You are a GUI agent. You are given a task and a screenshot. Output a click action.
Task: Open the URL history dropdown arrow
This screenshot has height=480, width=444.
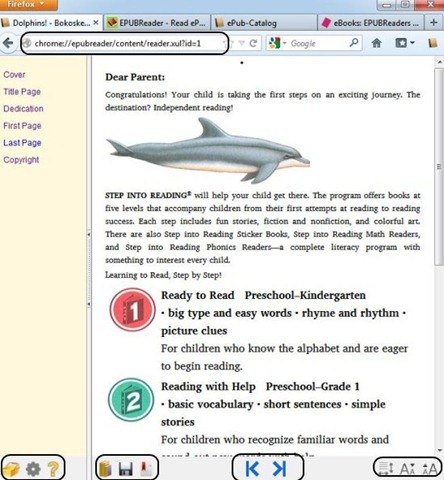click(241, 43)
